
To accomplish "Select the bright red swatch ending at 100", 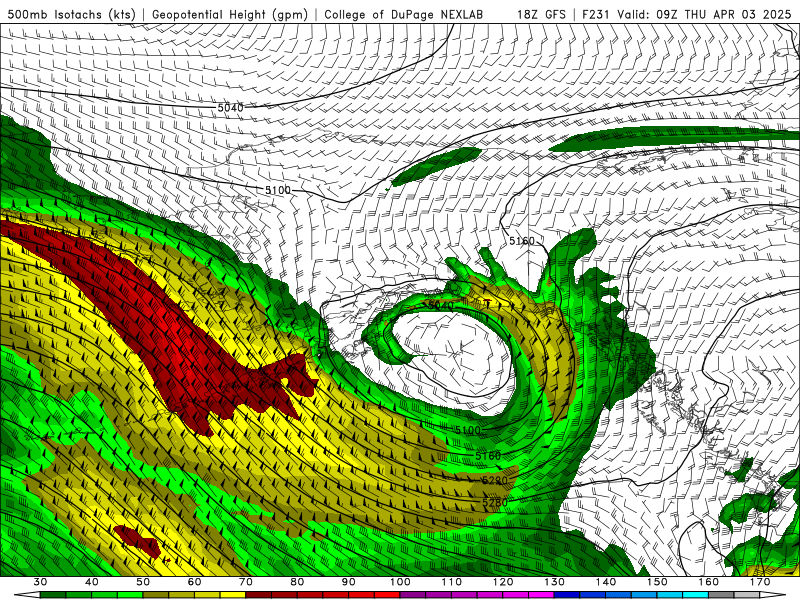I will click(387, 594).
